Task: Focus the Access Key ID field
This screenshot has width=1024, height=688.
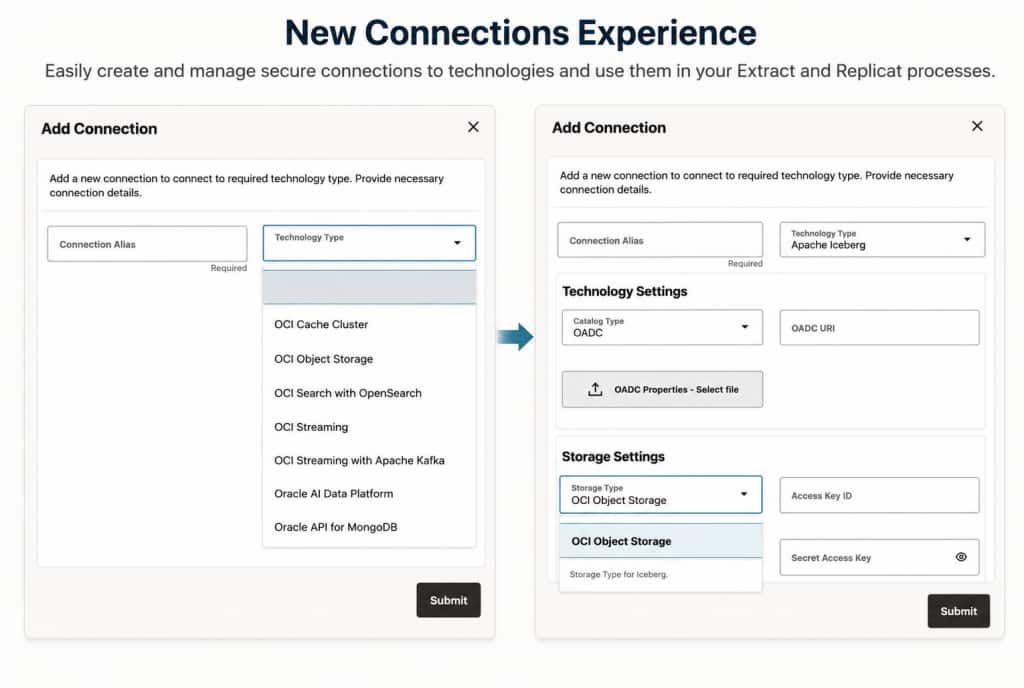Action: pos(880,495)
